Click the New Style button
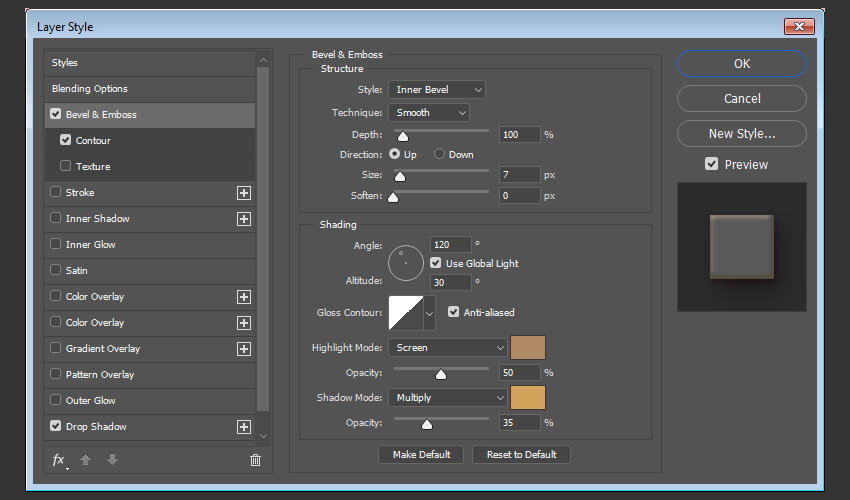850x500 pixels. 741,133
